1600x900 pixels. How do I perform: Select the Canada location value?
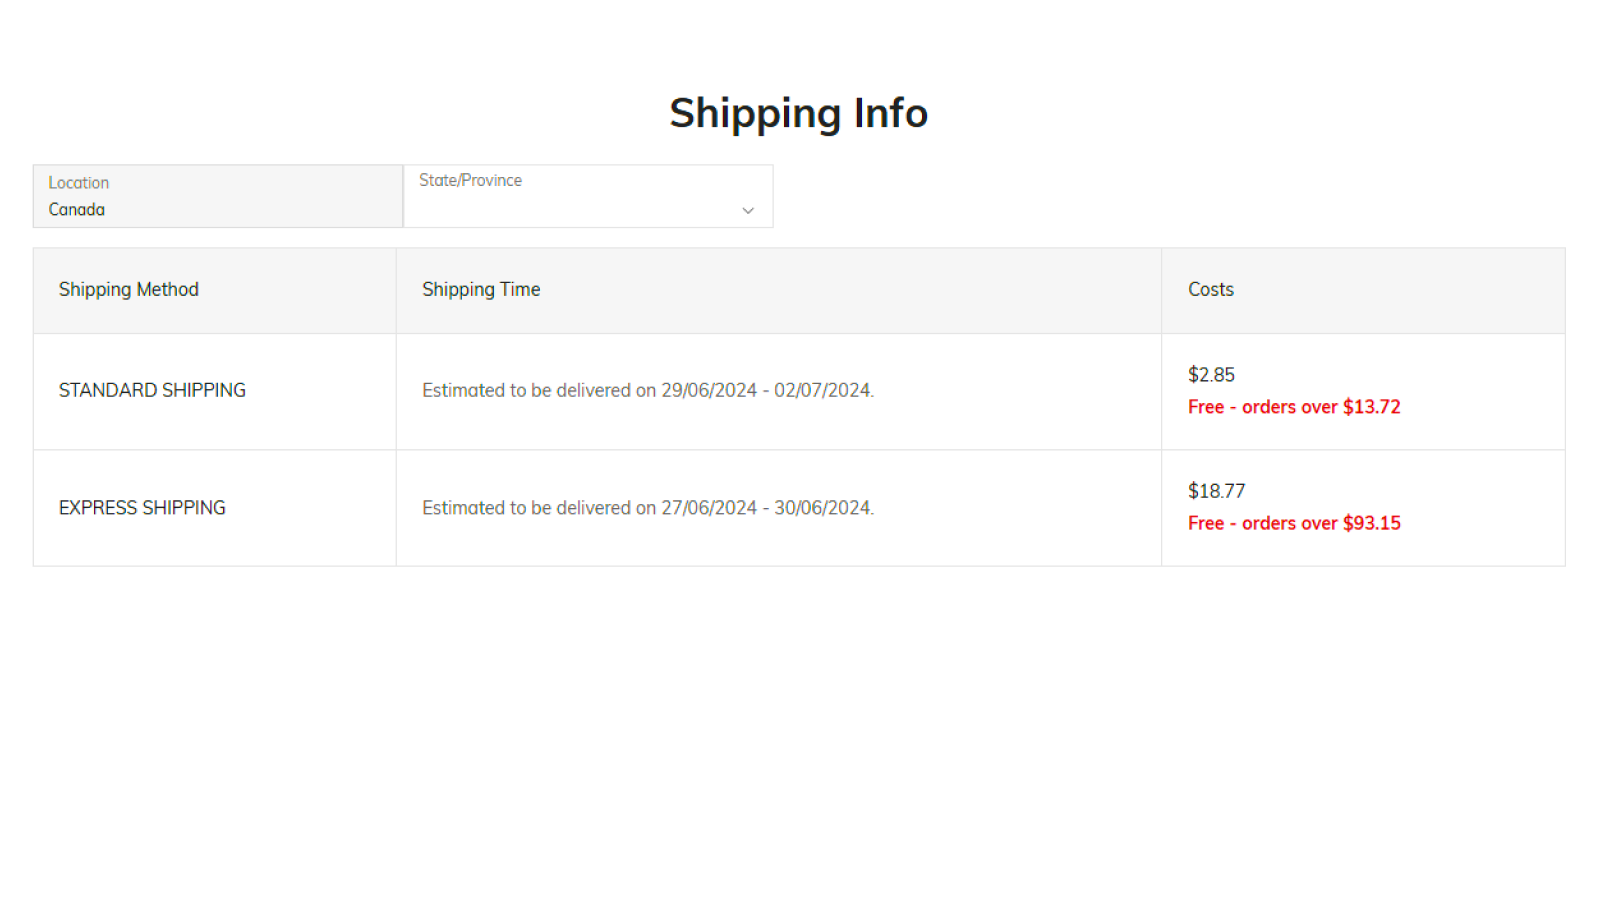click(77, 210)
